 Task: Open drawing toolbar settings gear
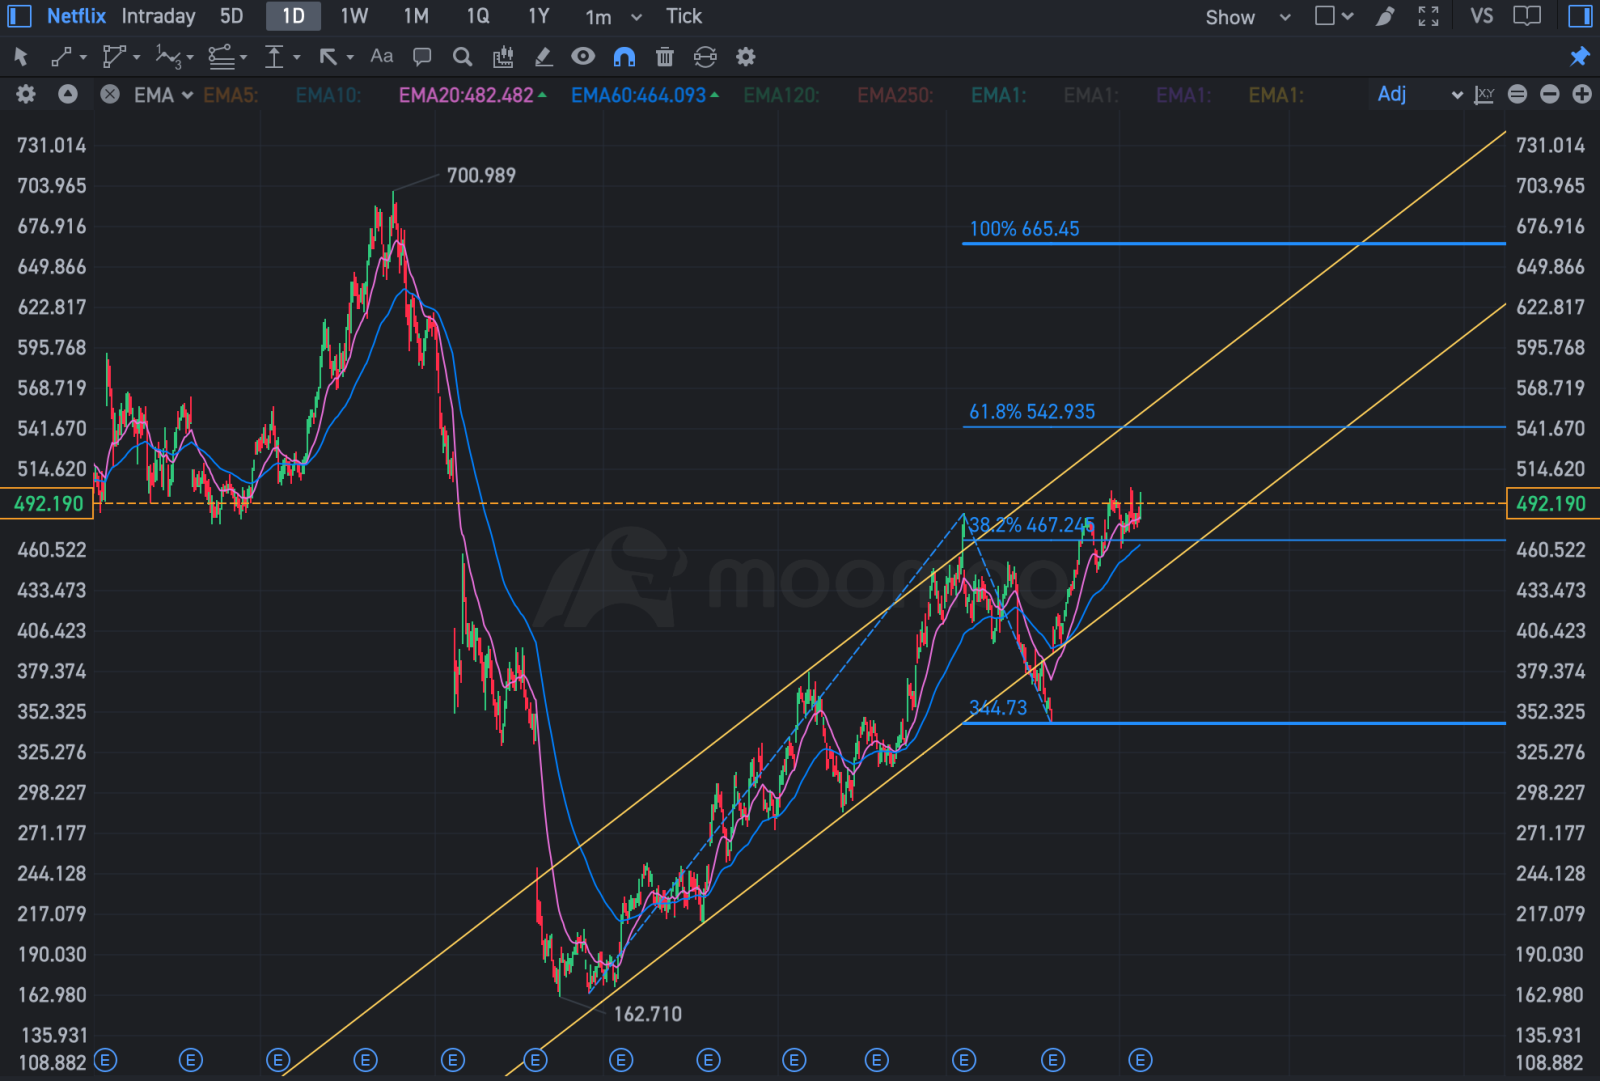pyautogui.click(x=746, y=57)
